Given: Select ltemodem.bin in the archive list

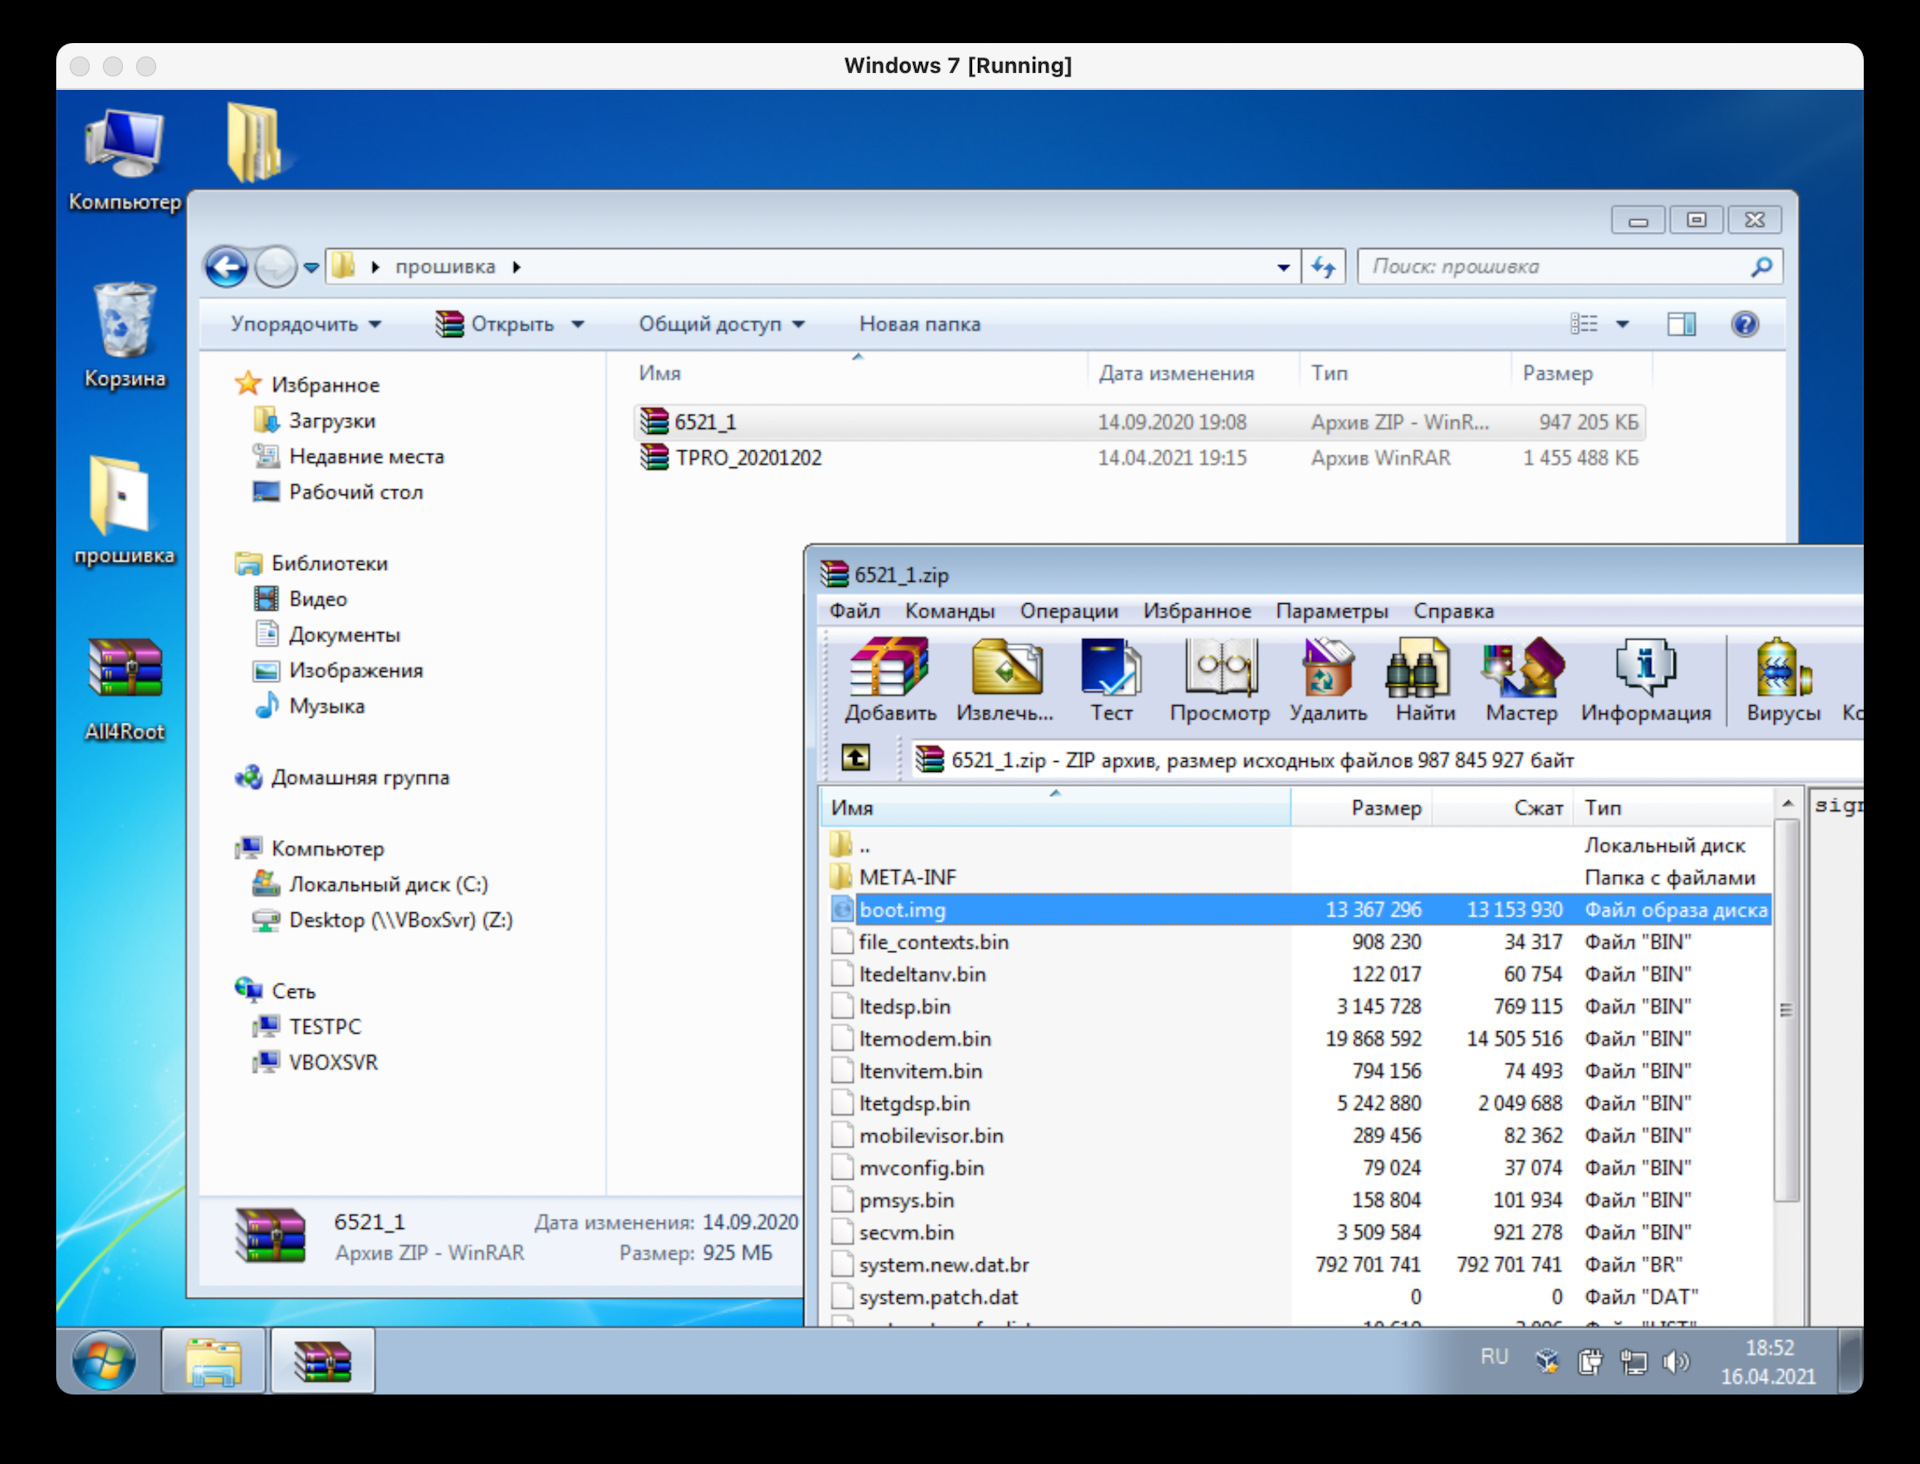Looking at the screenshot, I should pyautogui.click(x=1299, y=1039).
